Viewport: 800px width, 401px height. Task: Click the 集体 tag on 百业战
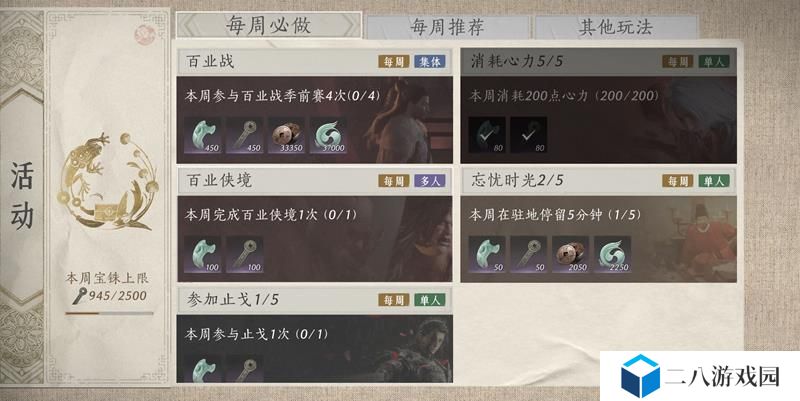point(430,62)
